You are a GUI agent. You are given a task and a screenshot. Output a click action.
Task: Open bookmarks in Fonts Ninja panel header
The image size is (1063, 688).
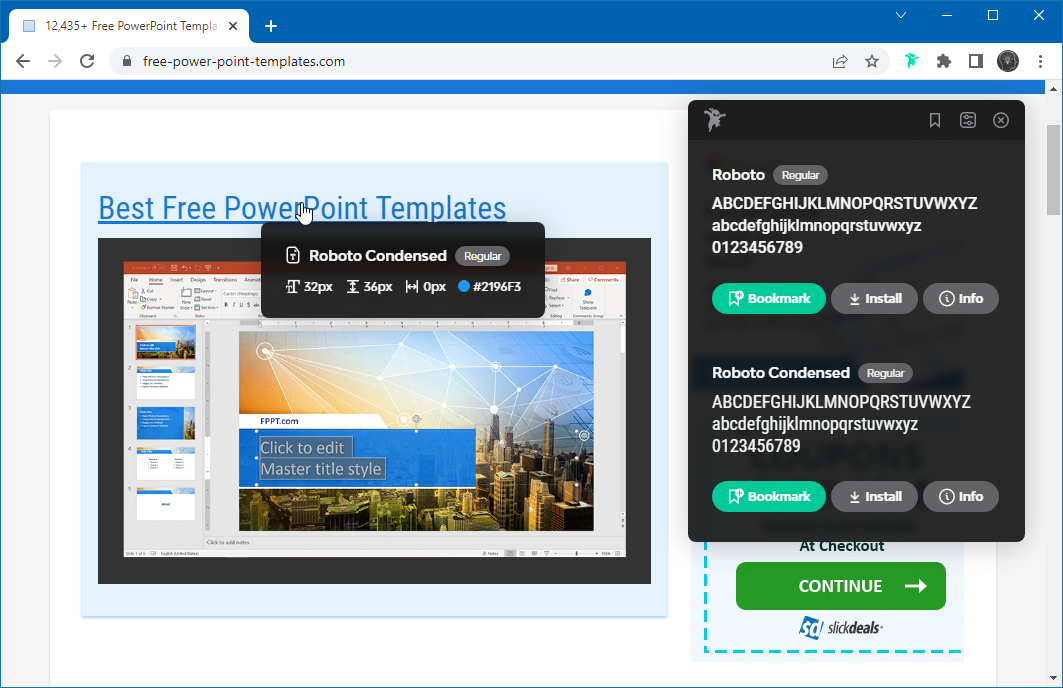(x=935, y=120)
